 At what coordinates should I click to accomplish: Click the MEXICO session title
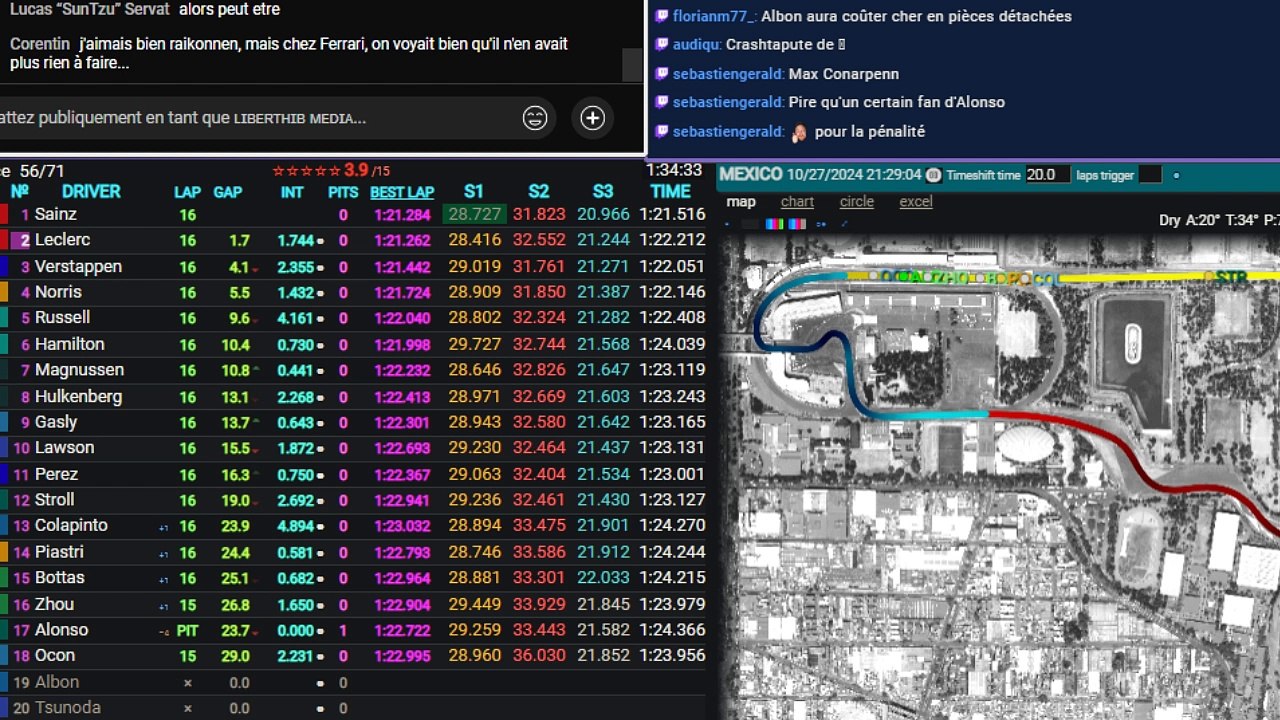[x=751, y=174]
